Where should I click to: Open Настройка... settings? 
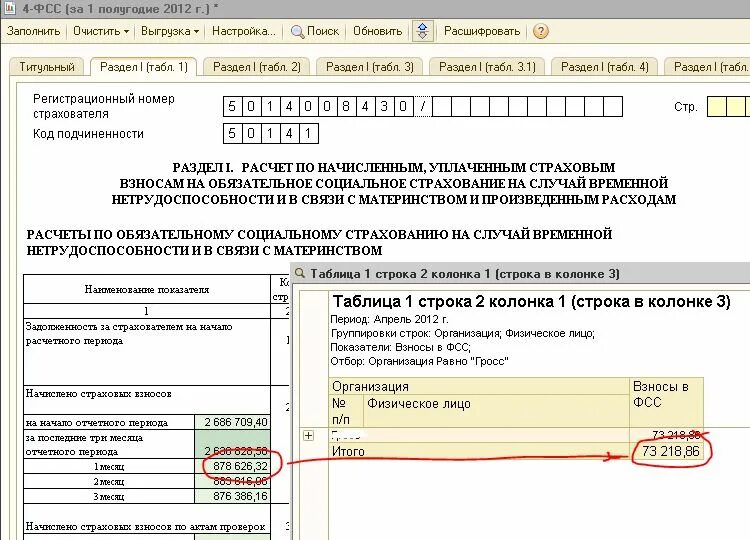[244, 31]
